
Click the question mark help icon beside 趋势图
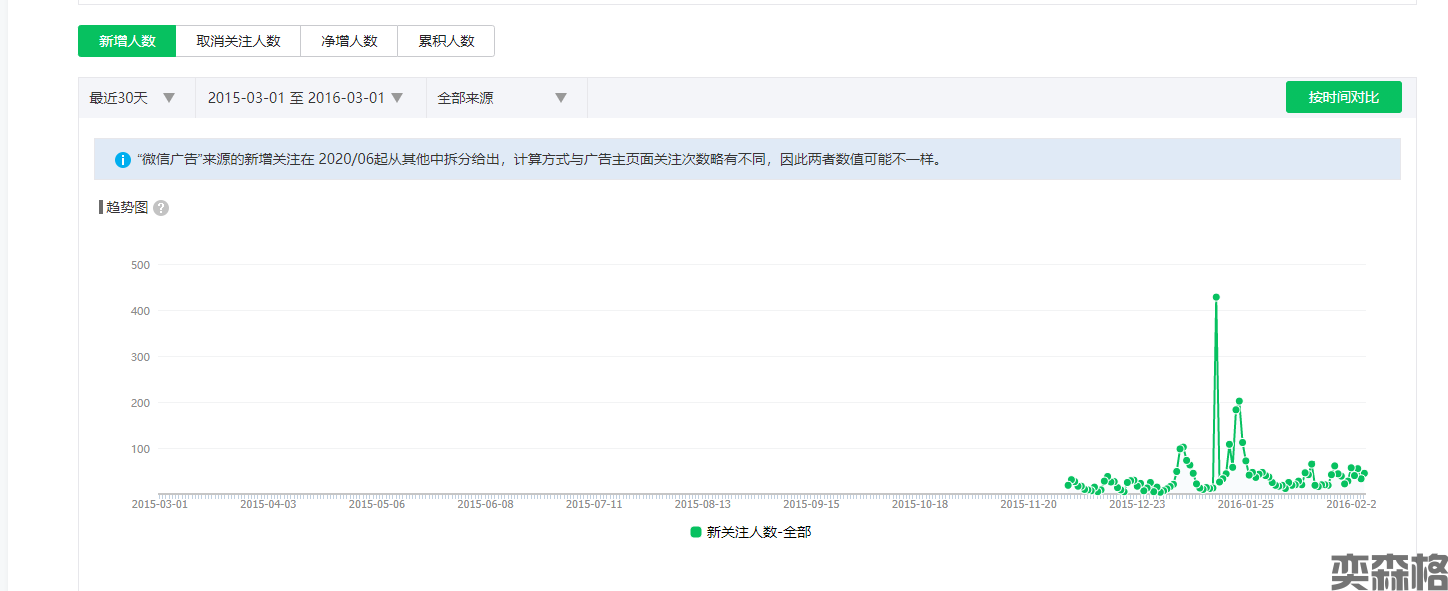[161, 208]
